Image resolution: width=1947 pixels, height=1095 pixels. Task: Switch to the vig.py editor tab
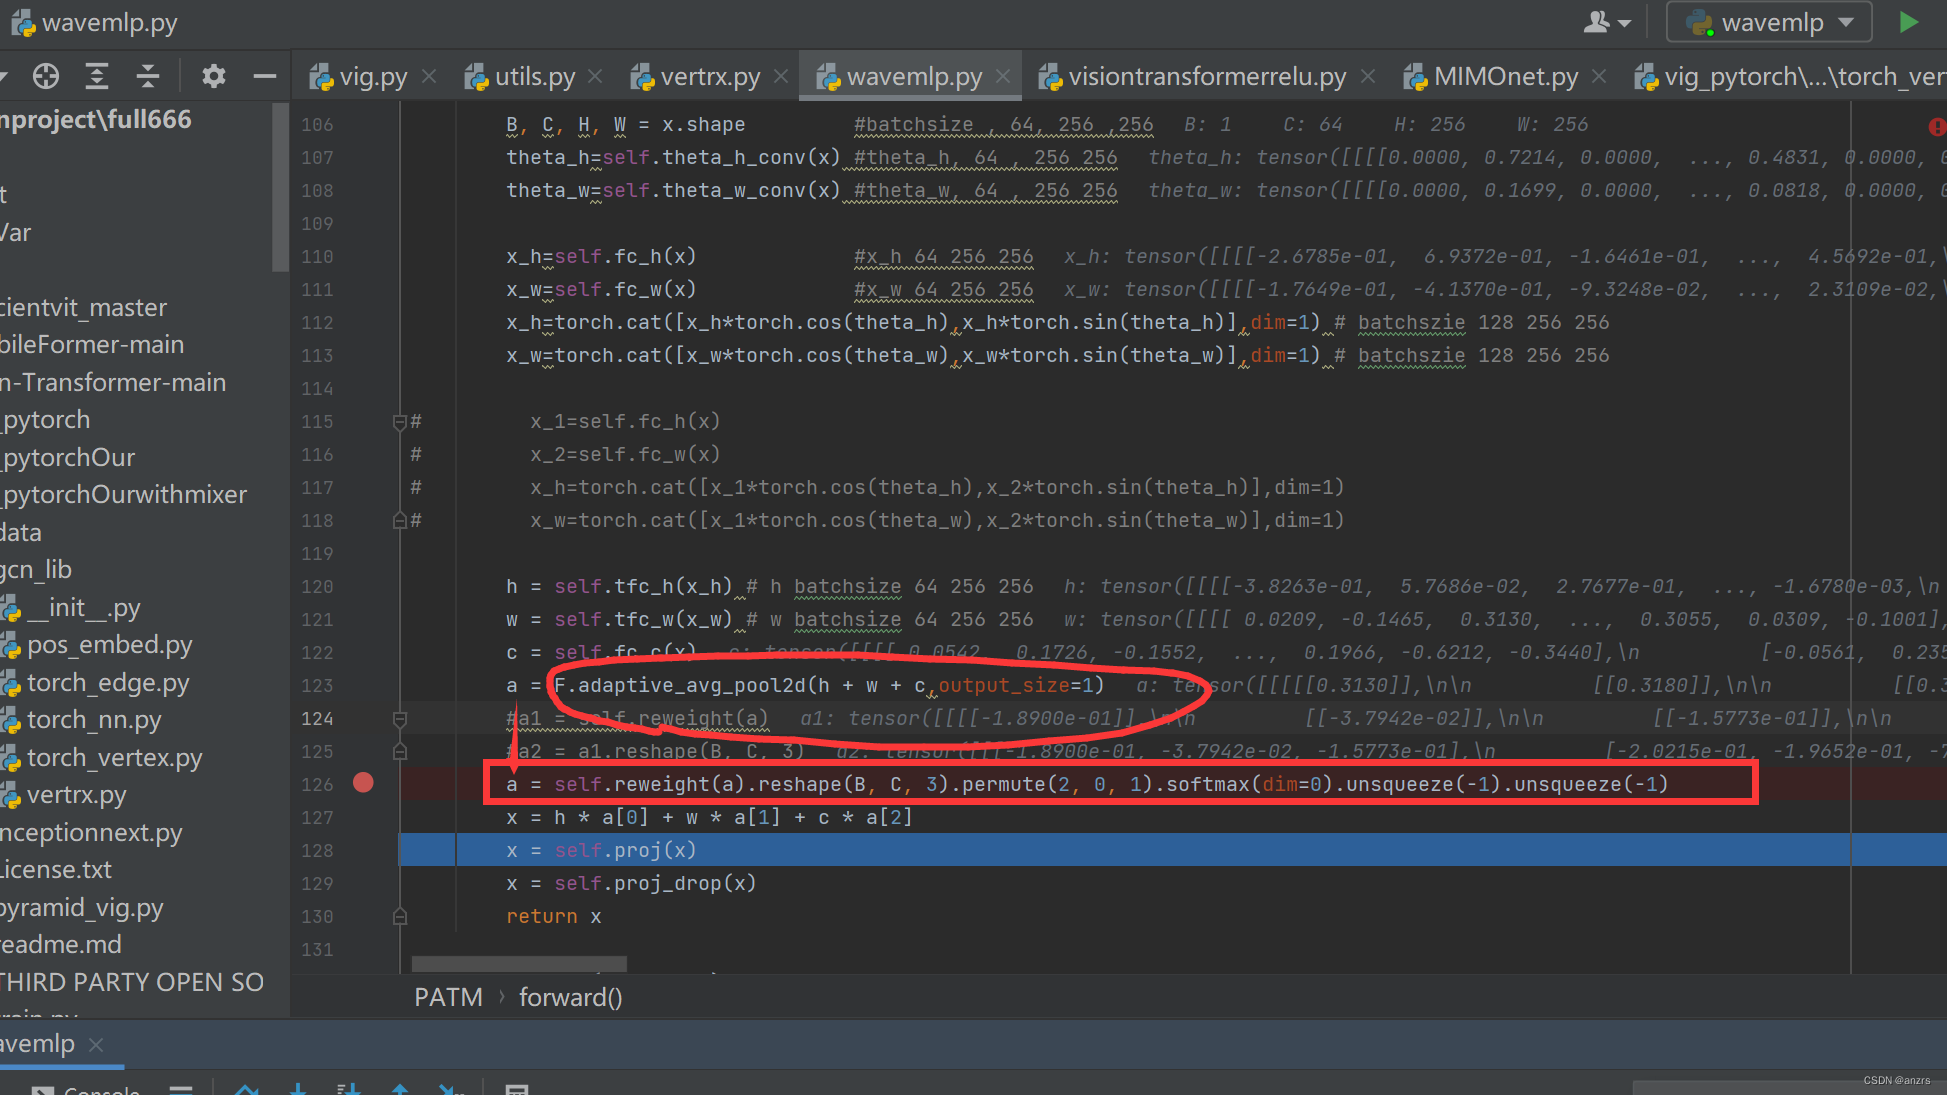372,77
